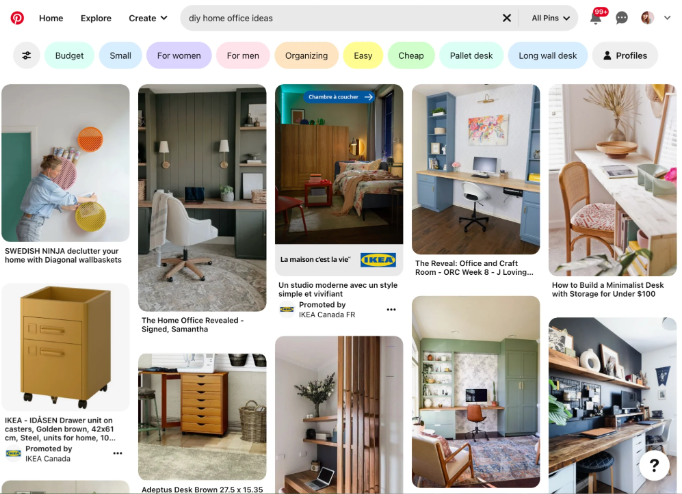This screenshot has height=494, width=682.
Task: Open the notifications bell icon
Action: pos(595,18)
